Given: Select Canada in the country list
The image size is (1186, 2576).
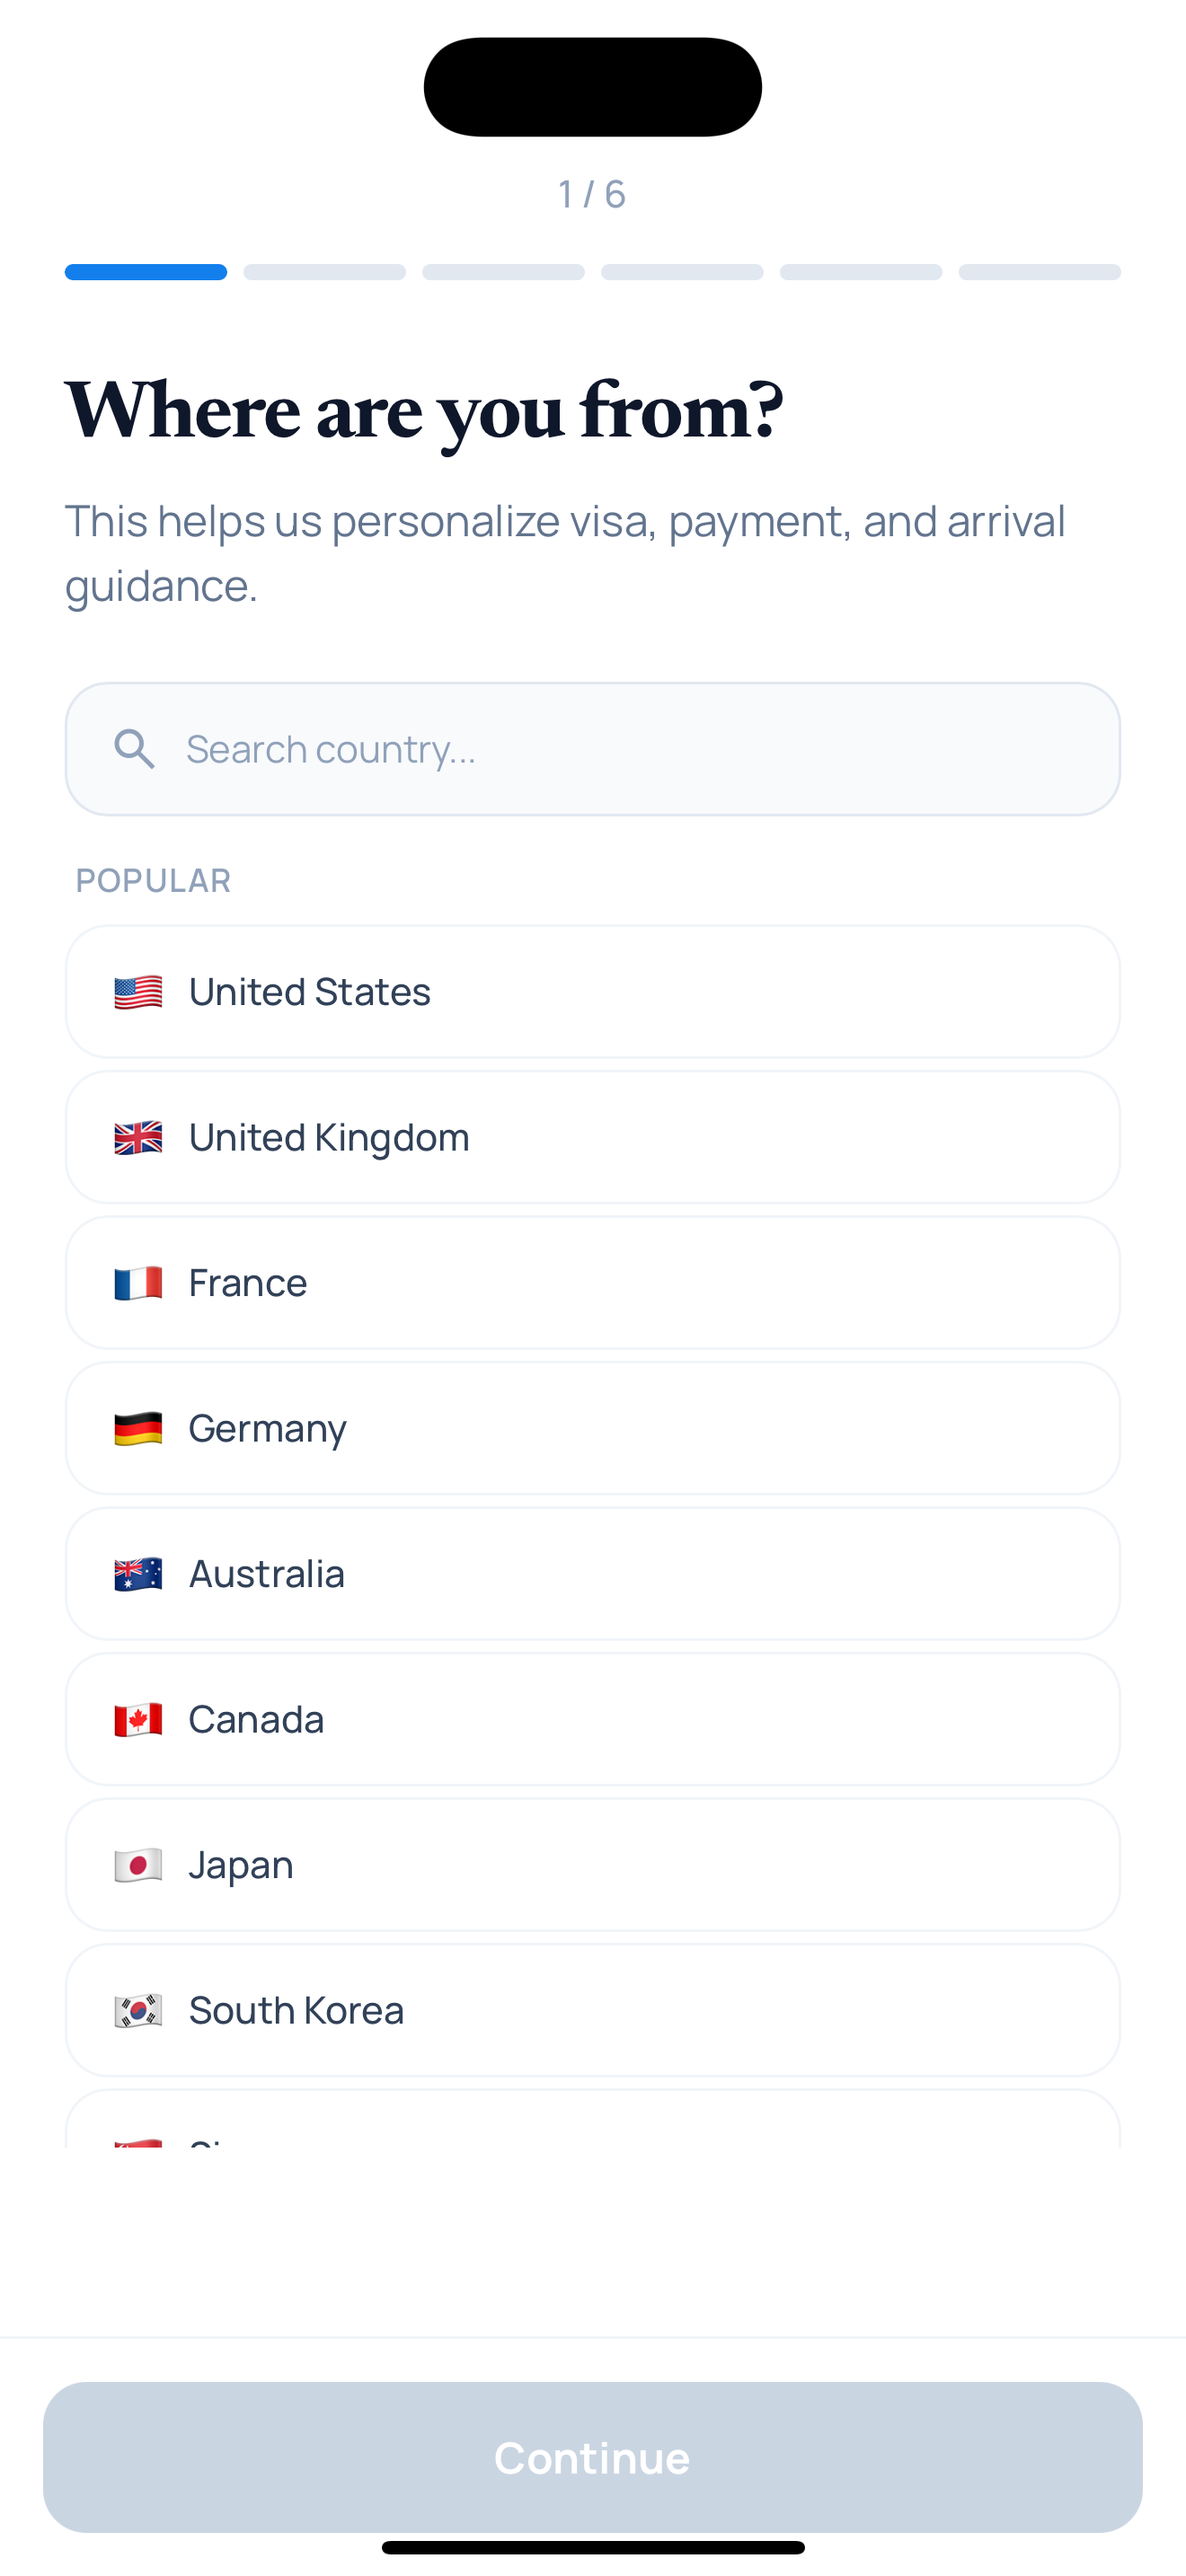Looking at the screenshot, I should (592, 1720).
